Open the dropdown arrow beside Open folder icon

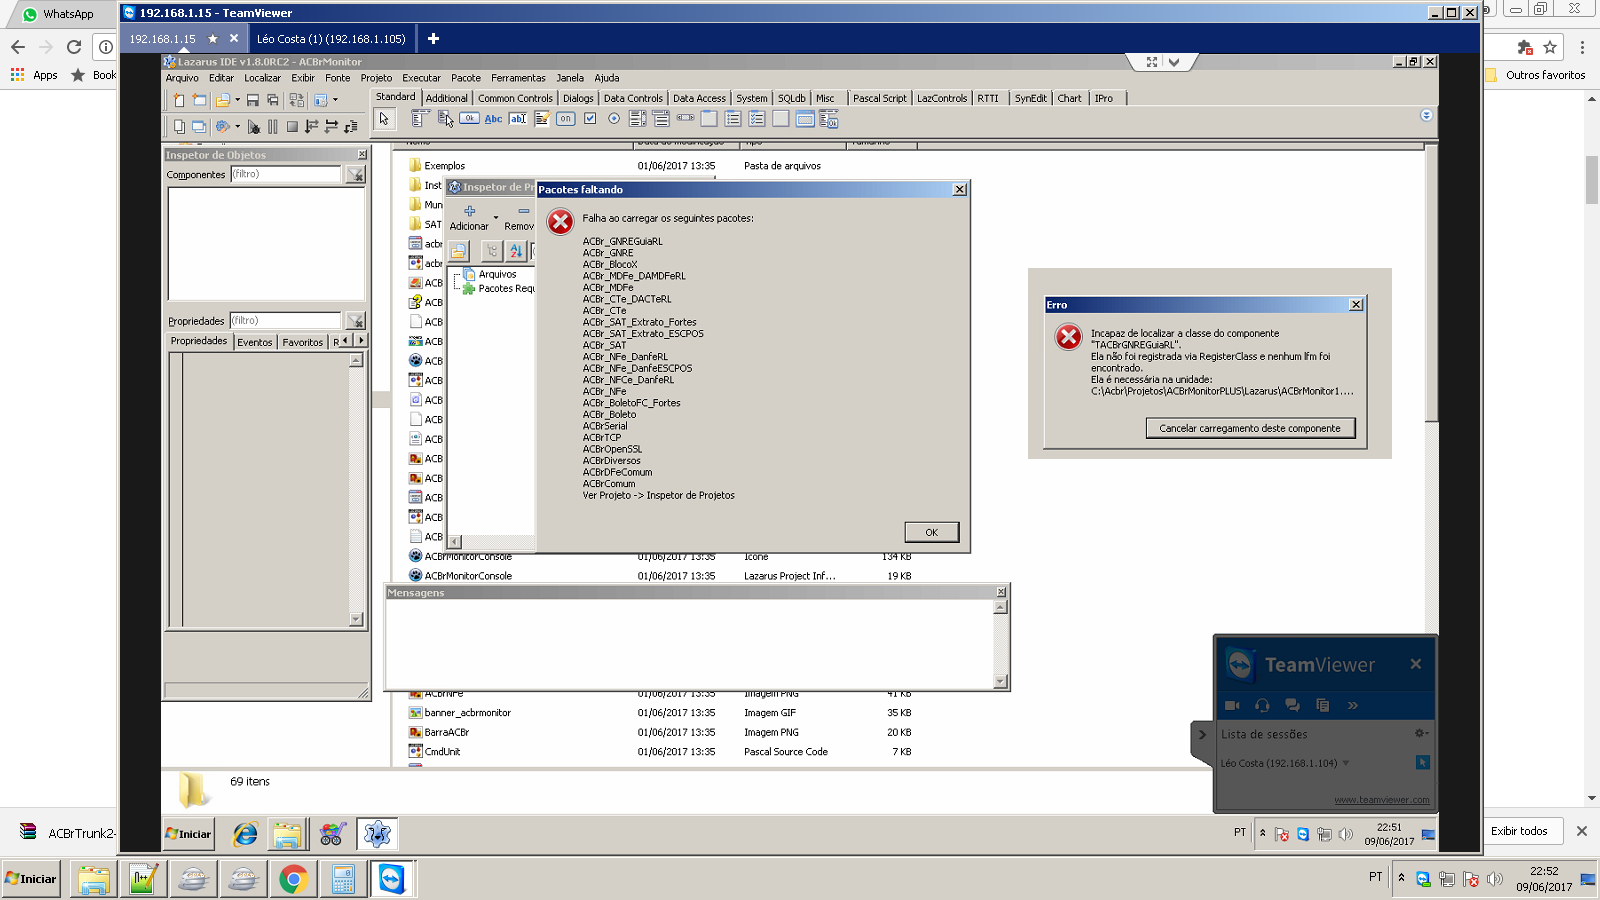[x=237, y=100]
